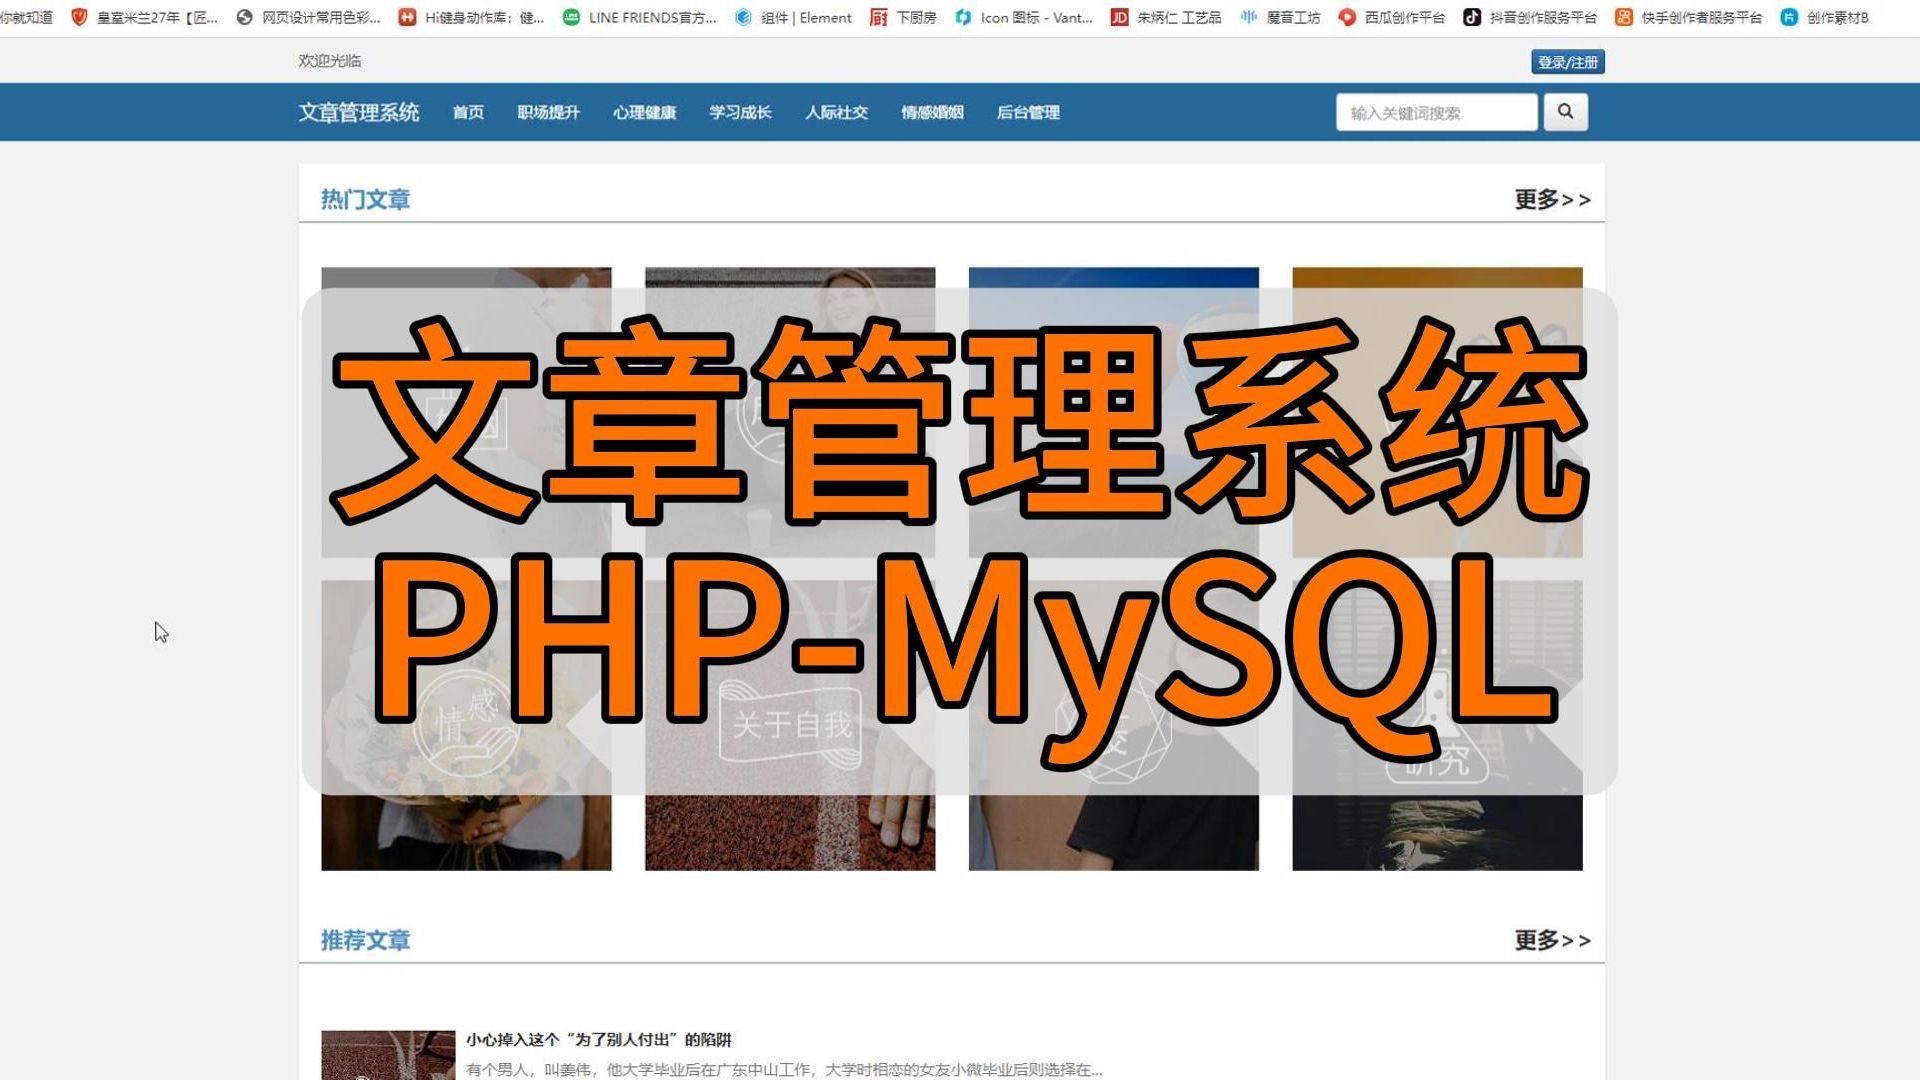Click 情感婚姻 navigation icon
1920x1080 pixels.
pos(932,112)
